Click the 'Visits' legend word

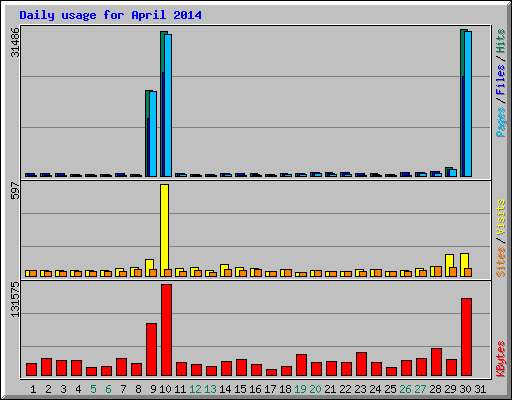click(x=501, y=218)
